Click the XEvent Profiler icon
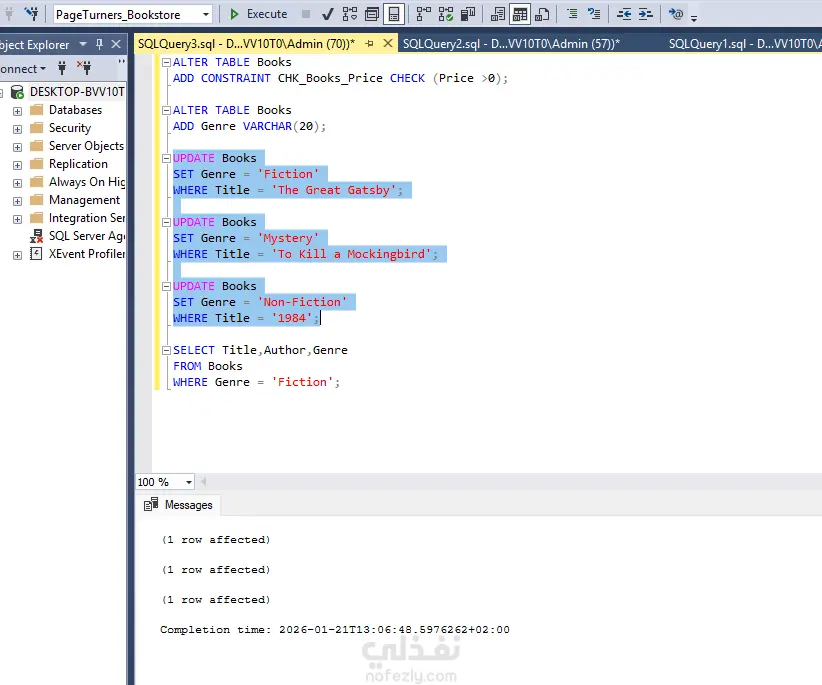822x685 pixels. pos(36,254)
